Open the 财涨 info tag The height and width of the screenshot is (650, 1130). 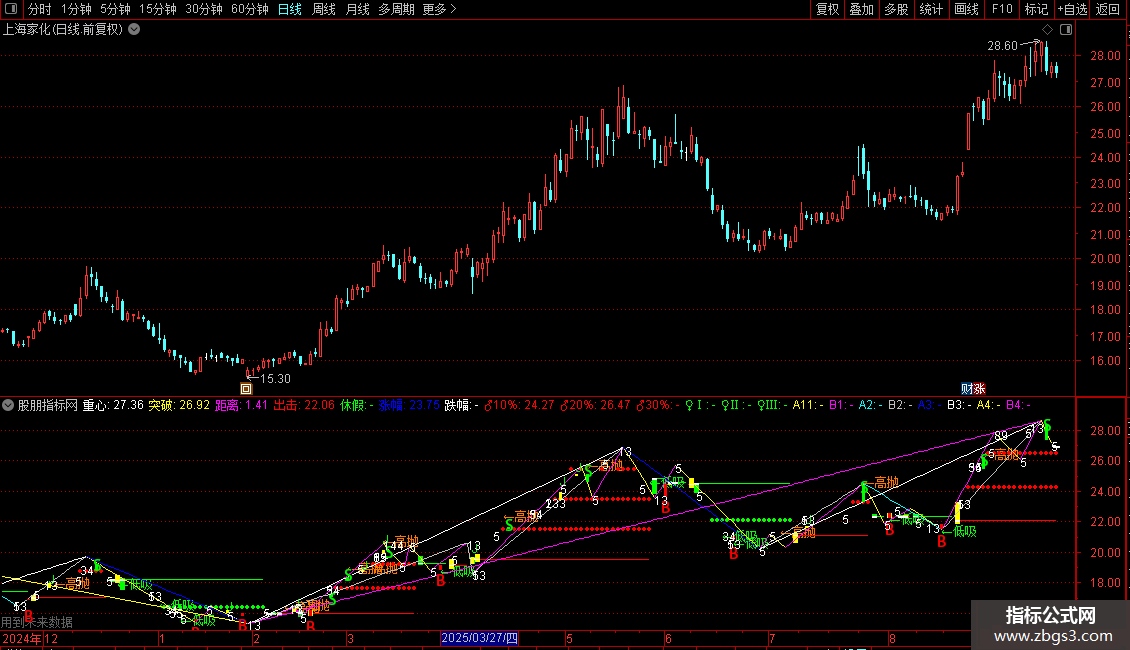tap(973, 388)
